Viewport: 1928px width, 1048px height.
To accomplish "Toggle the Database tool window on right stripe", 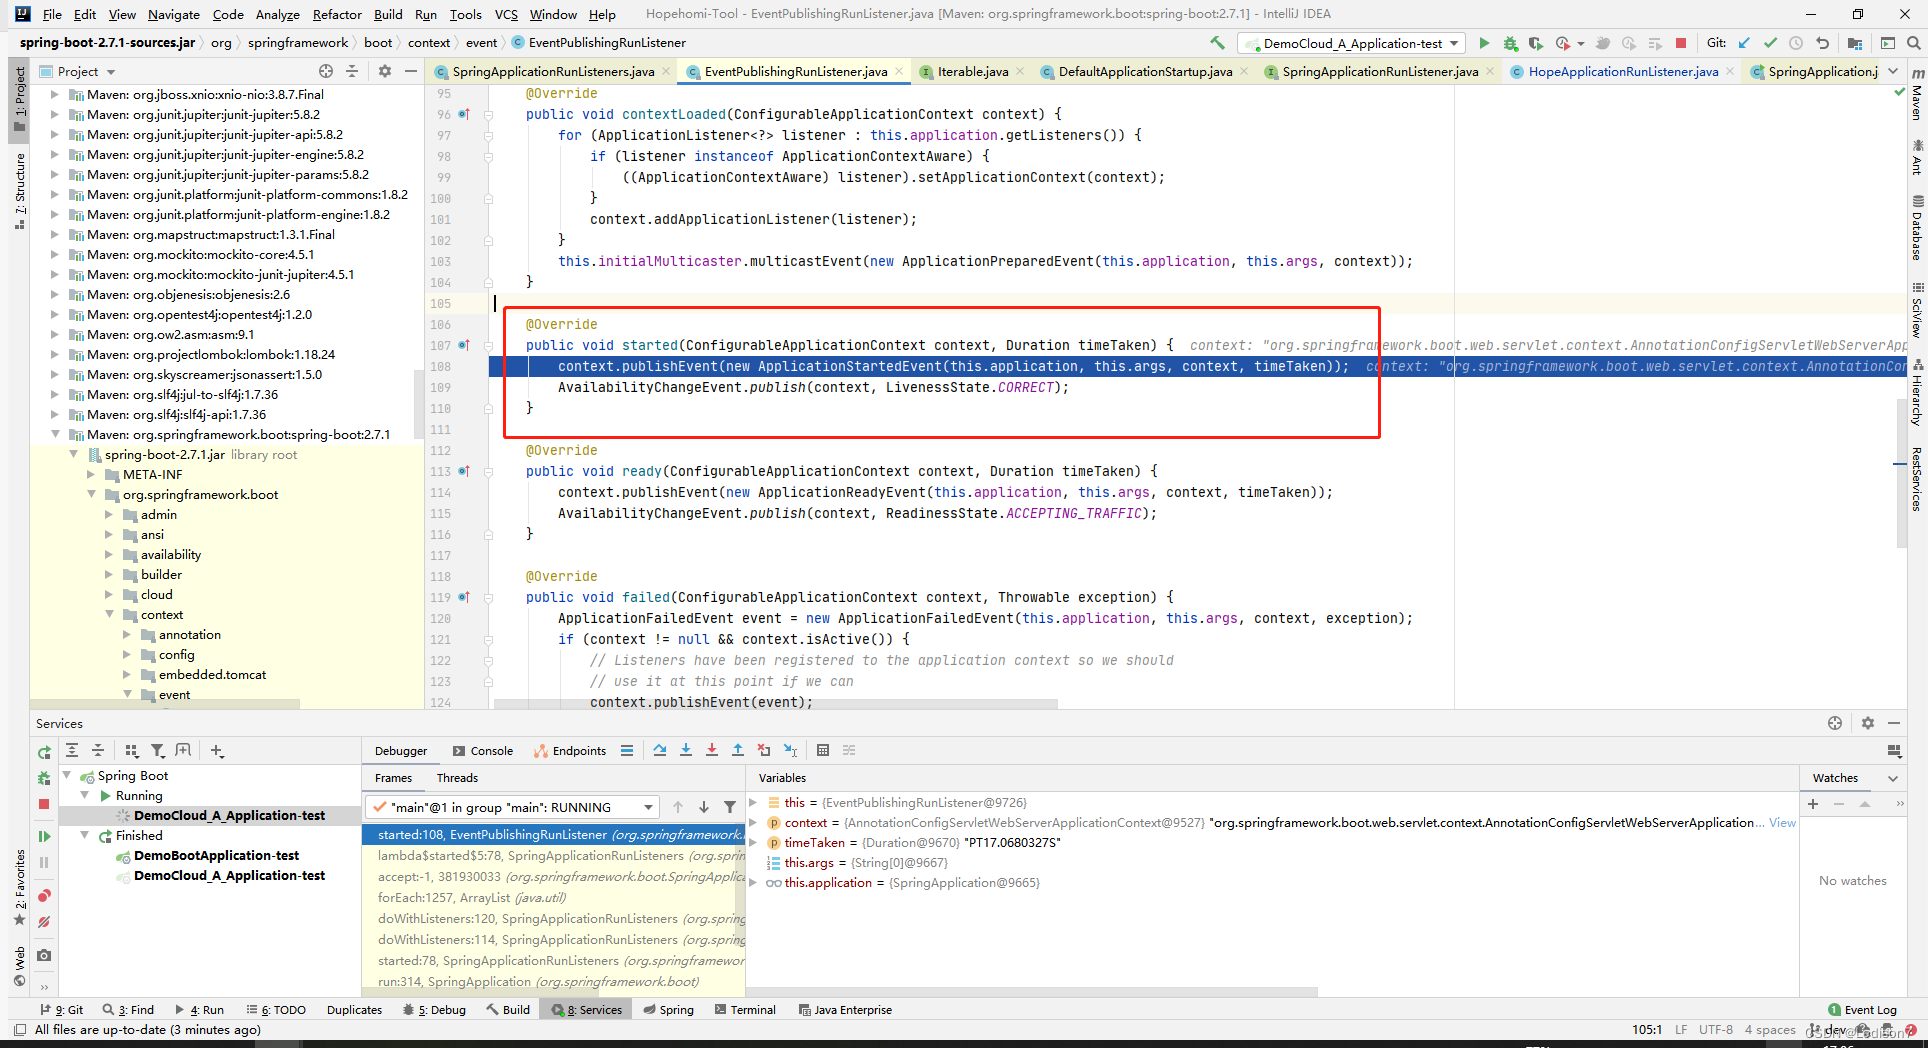I will point(1917,228).
